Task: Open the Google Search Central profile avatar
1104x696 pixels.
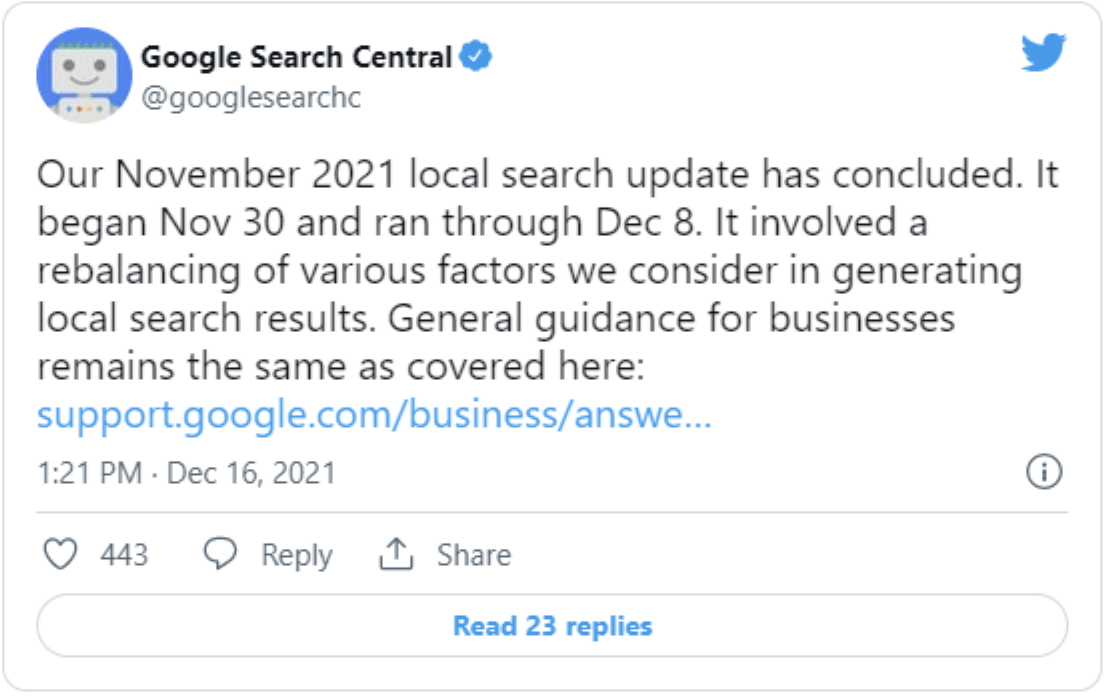Action: pos(84,75)
